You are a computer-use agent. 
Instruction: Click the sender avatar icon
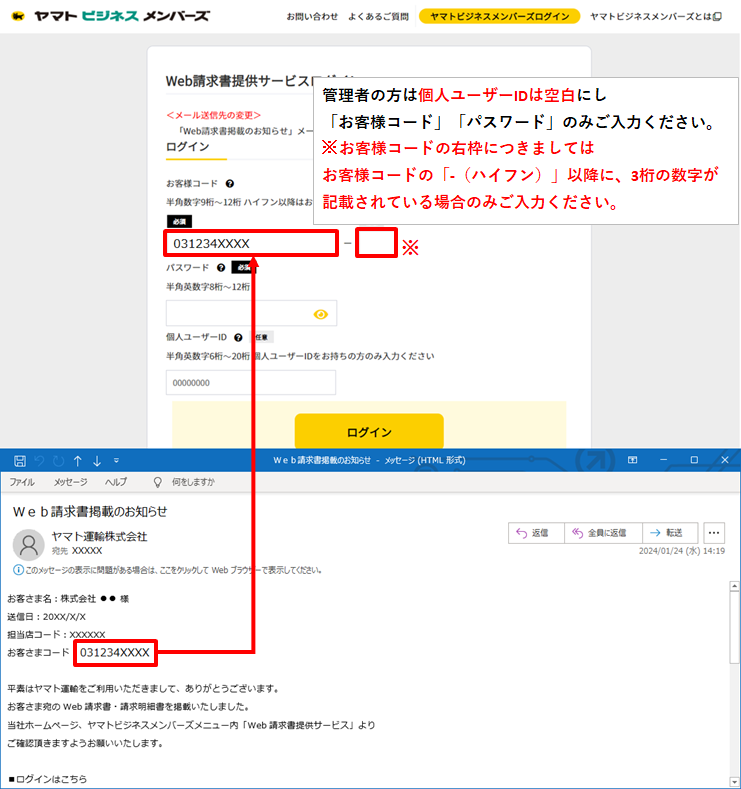28,544
